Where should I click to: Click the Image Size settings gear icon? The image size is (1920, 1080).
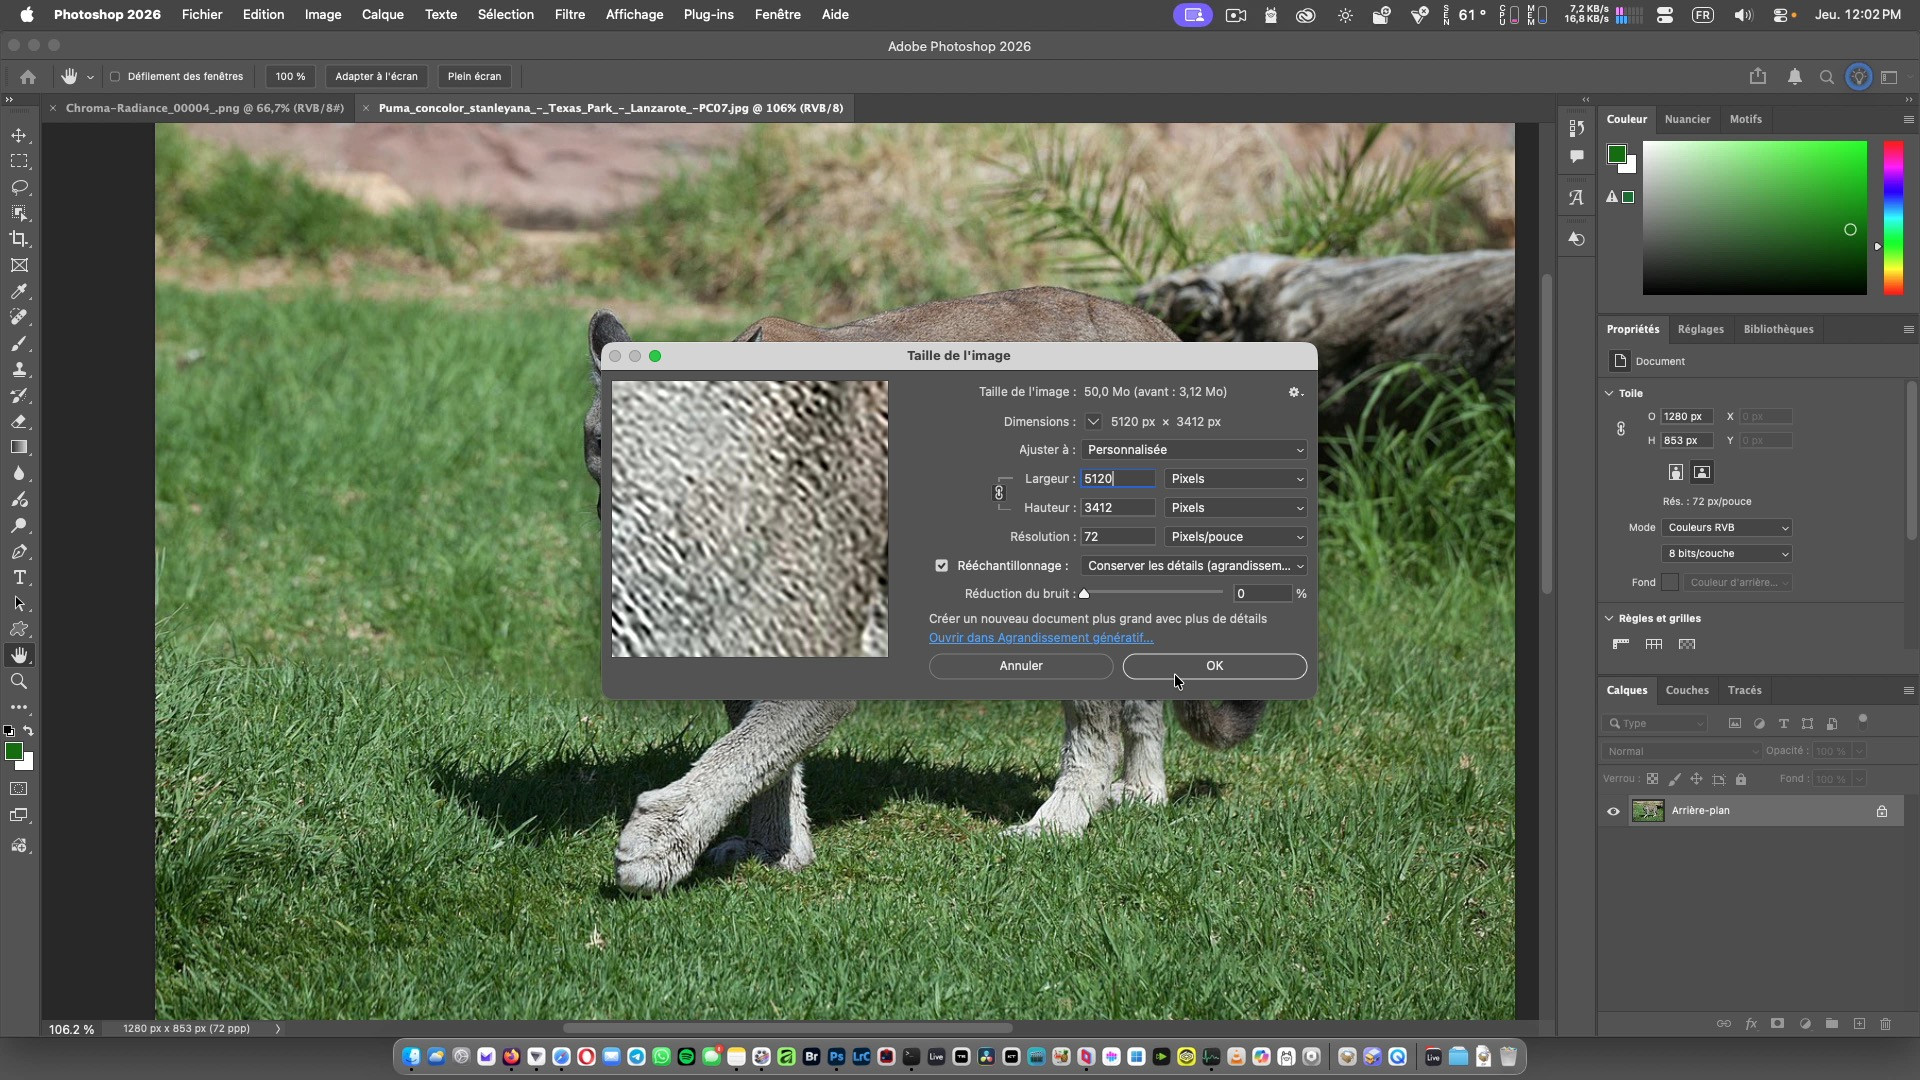[x=1294, y=392]
